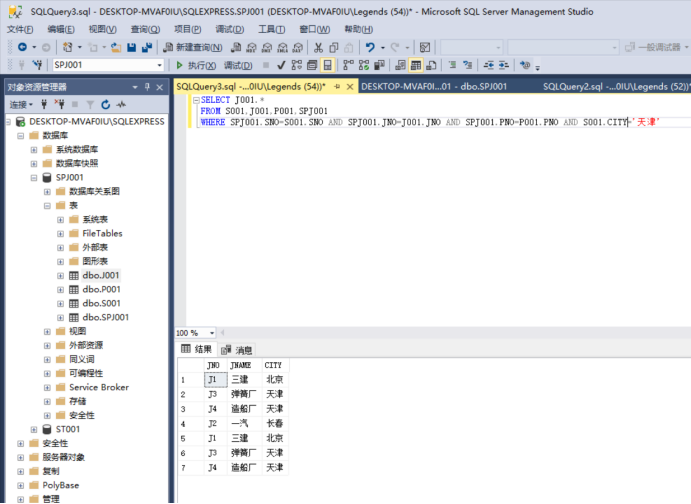Select the J1 cell in row 1
691x504 pixels.
click(215, 380)
